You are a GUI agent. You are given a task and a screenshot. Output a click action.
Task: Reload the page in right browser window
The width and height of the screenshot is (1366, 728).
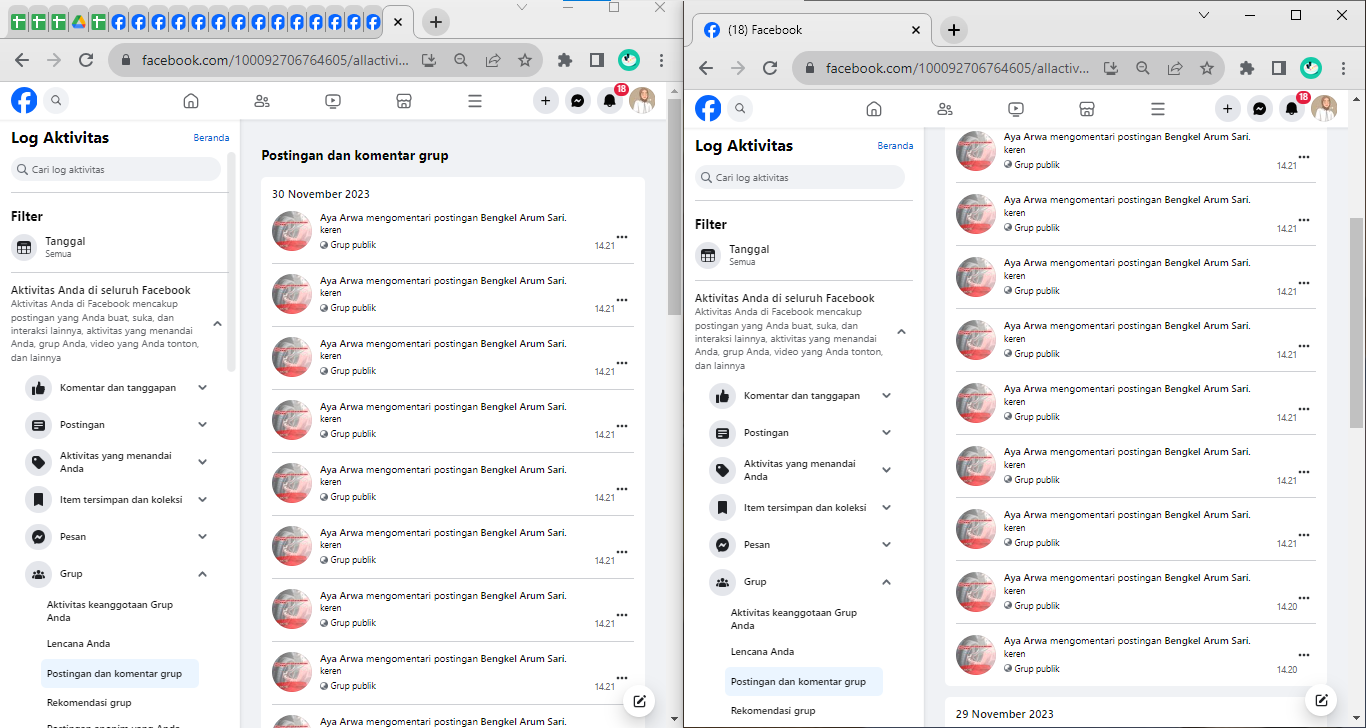click(x=770, y=68)
